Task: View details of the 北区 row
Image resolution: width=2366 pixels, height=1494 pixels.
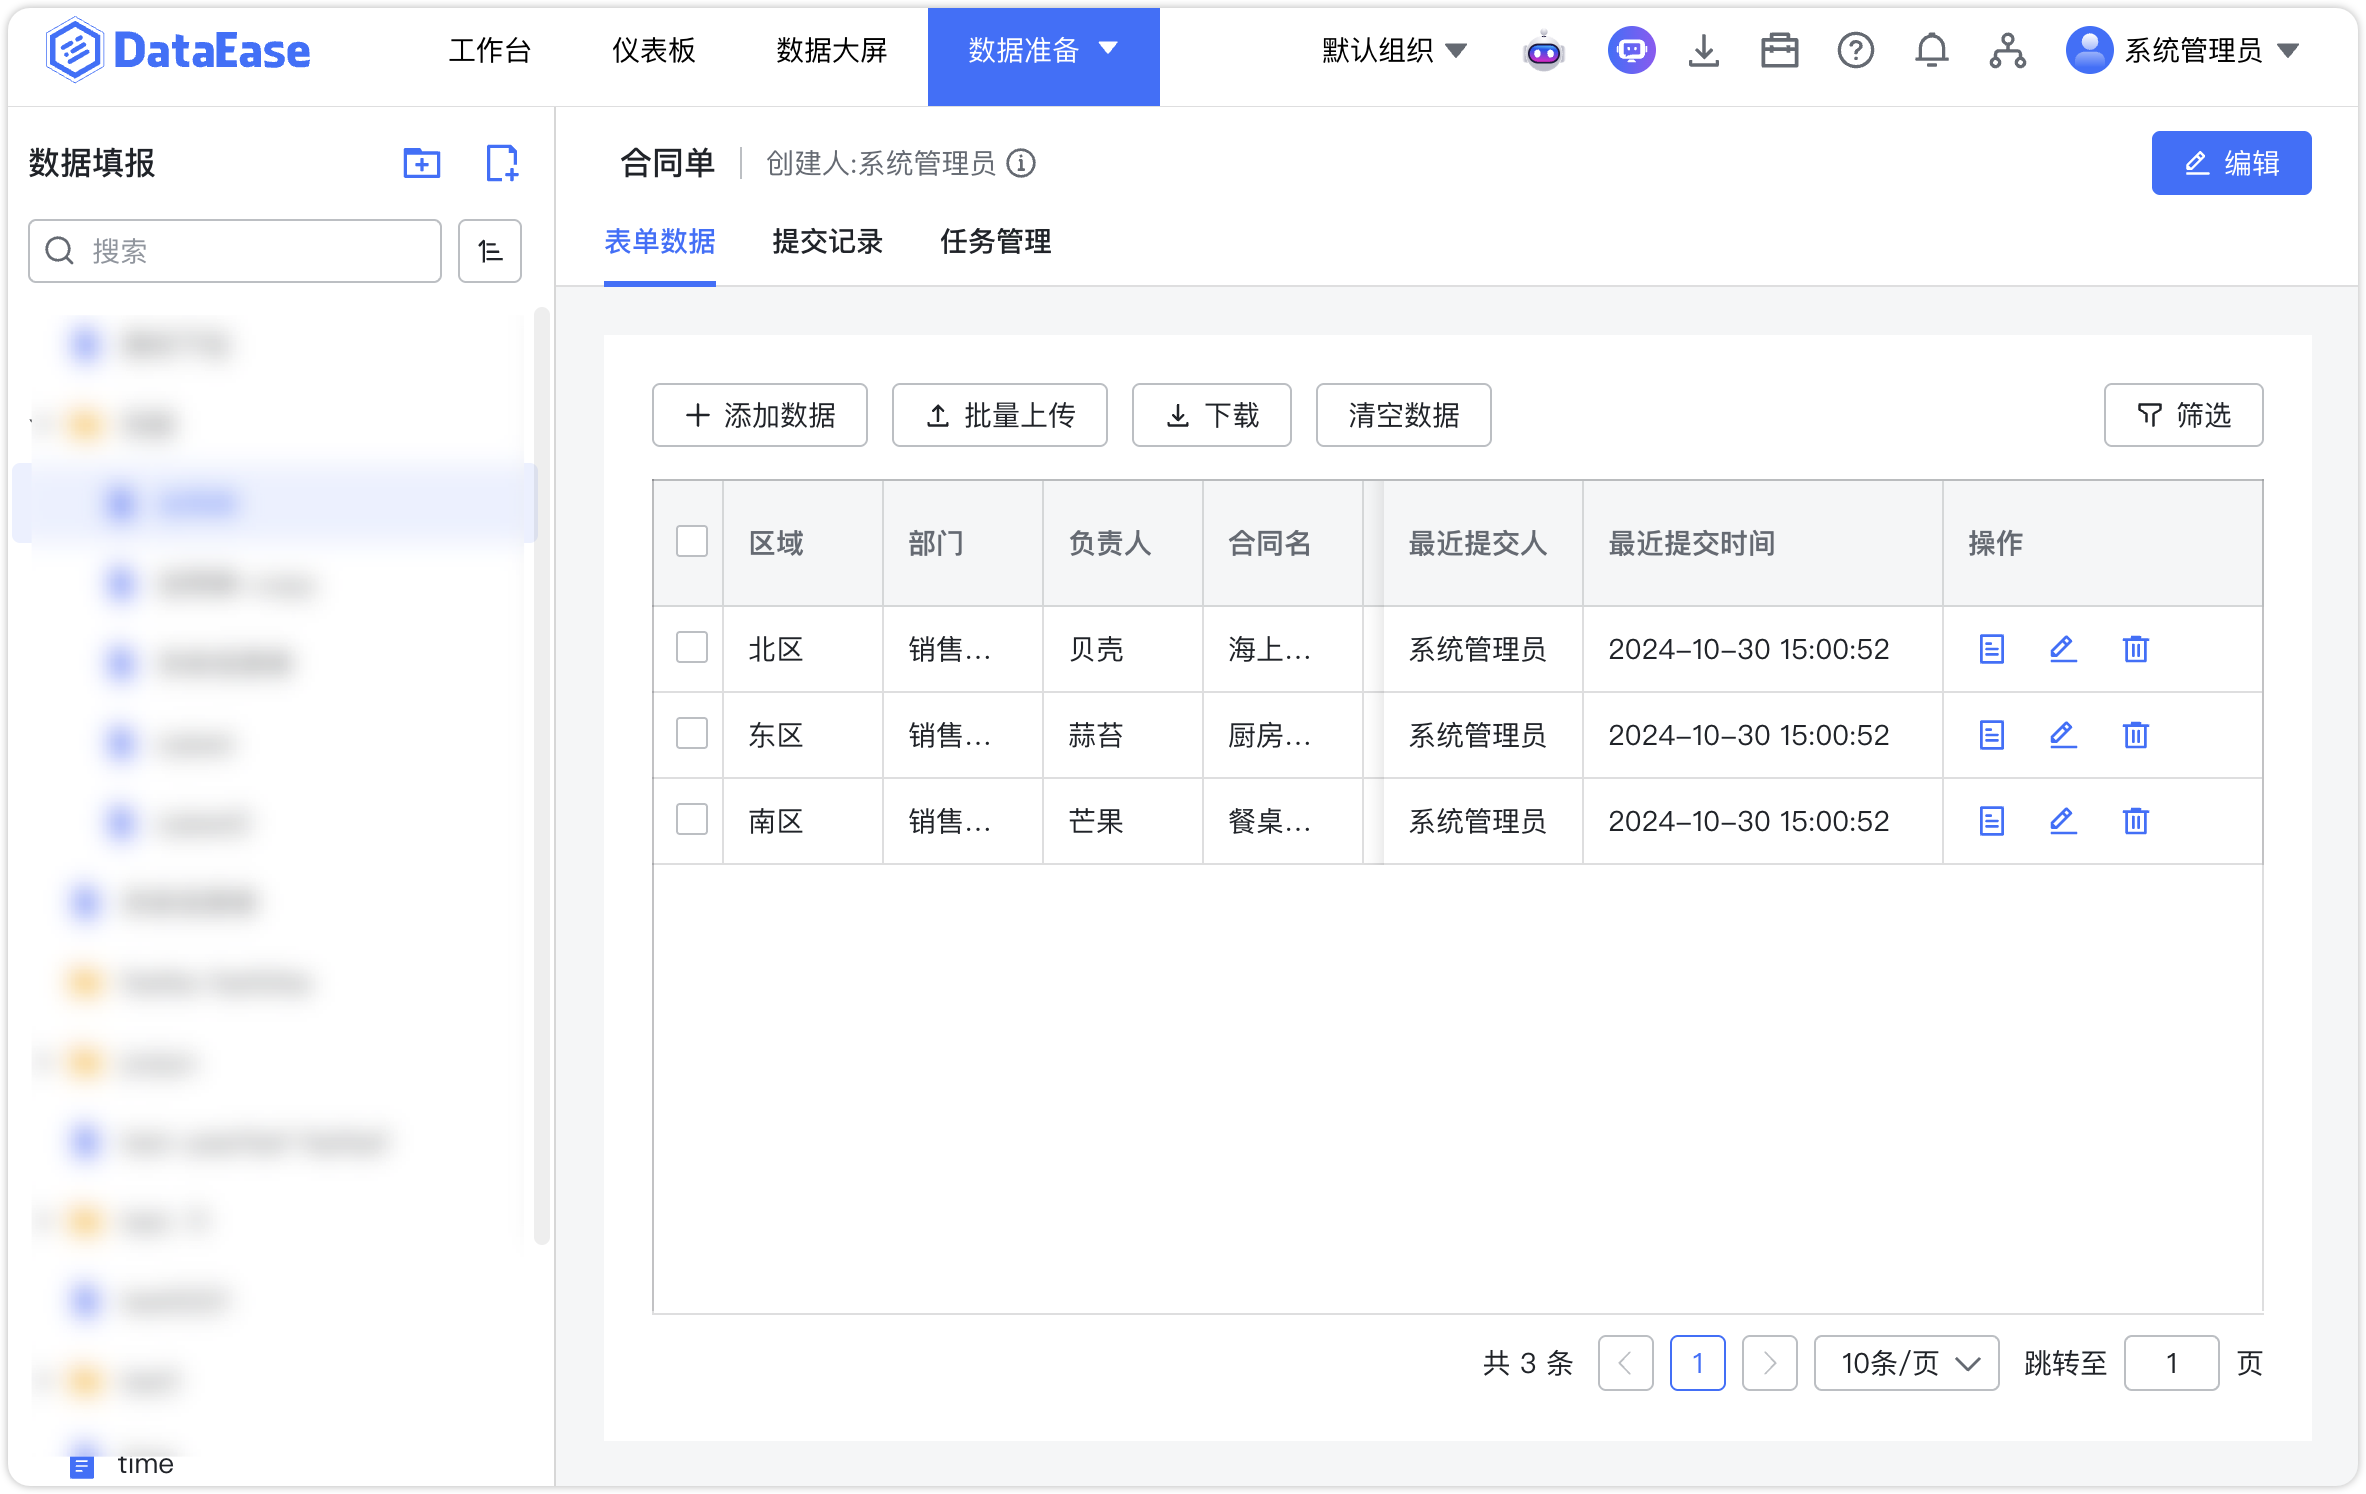Action: (x=1992, y=649)
